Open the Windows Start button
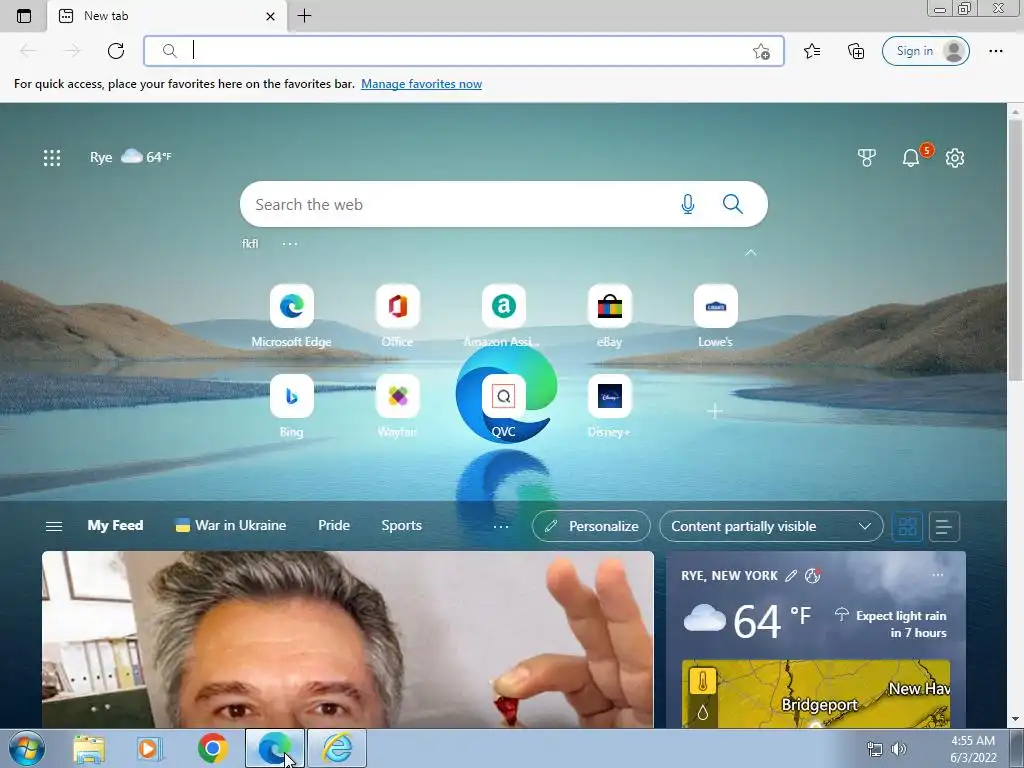 (27, 748)
